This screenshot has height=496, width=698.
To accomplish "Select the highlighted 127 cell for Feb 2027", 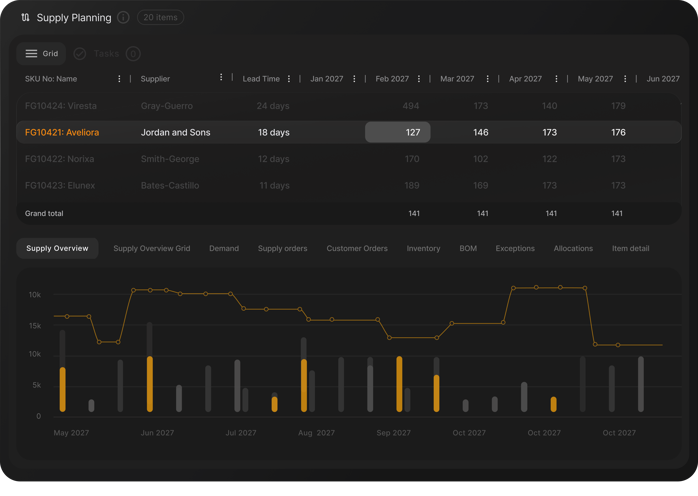I will 397,132.
